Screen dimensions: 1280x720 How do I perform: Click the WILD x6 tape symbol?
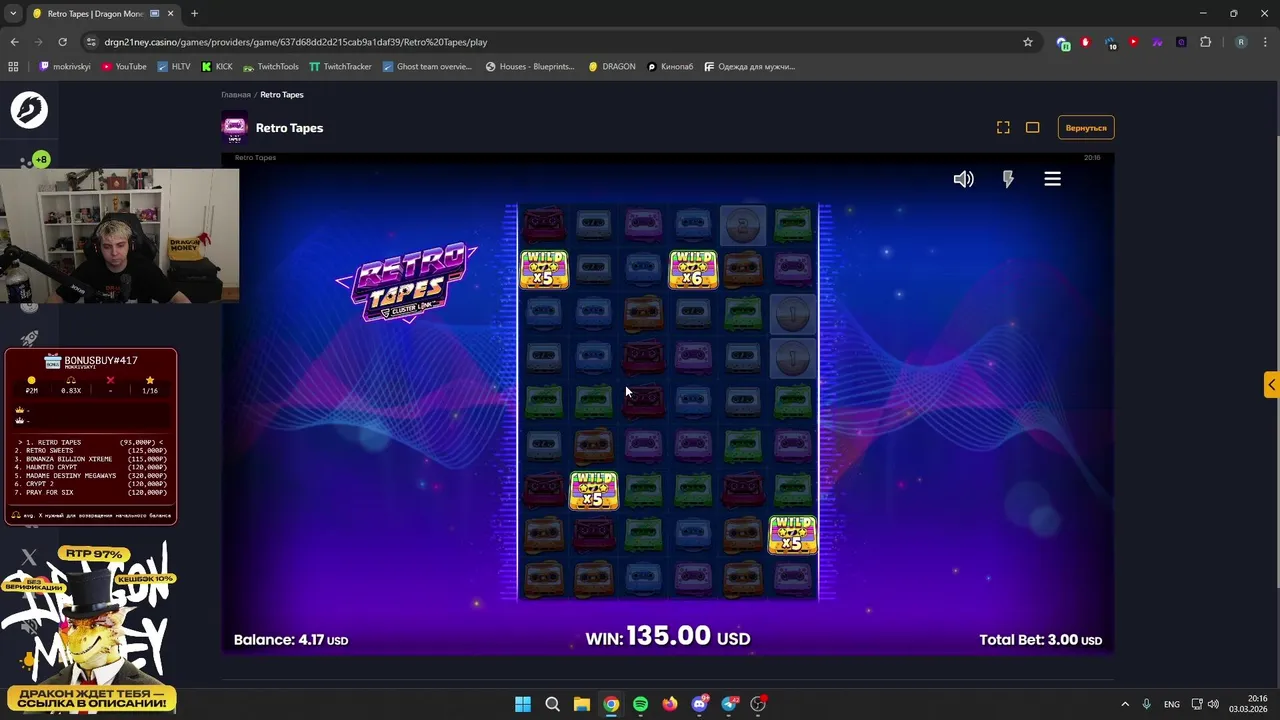click(x=693, y=270)
